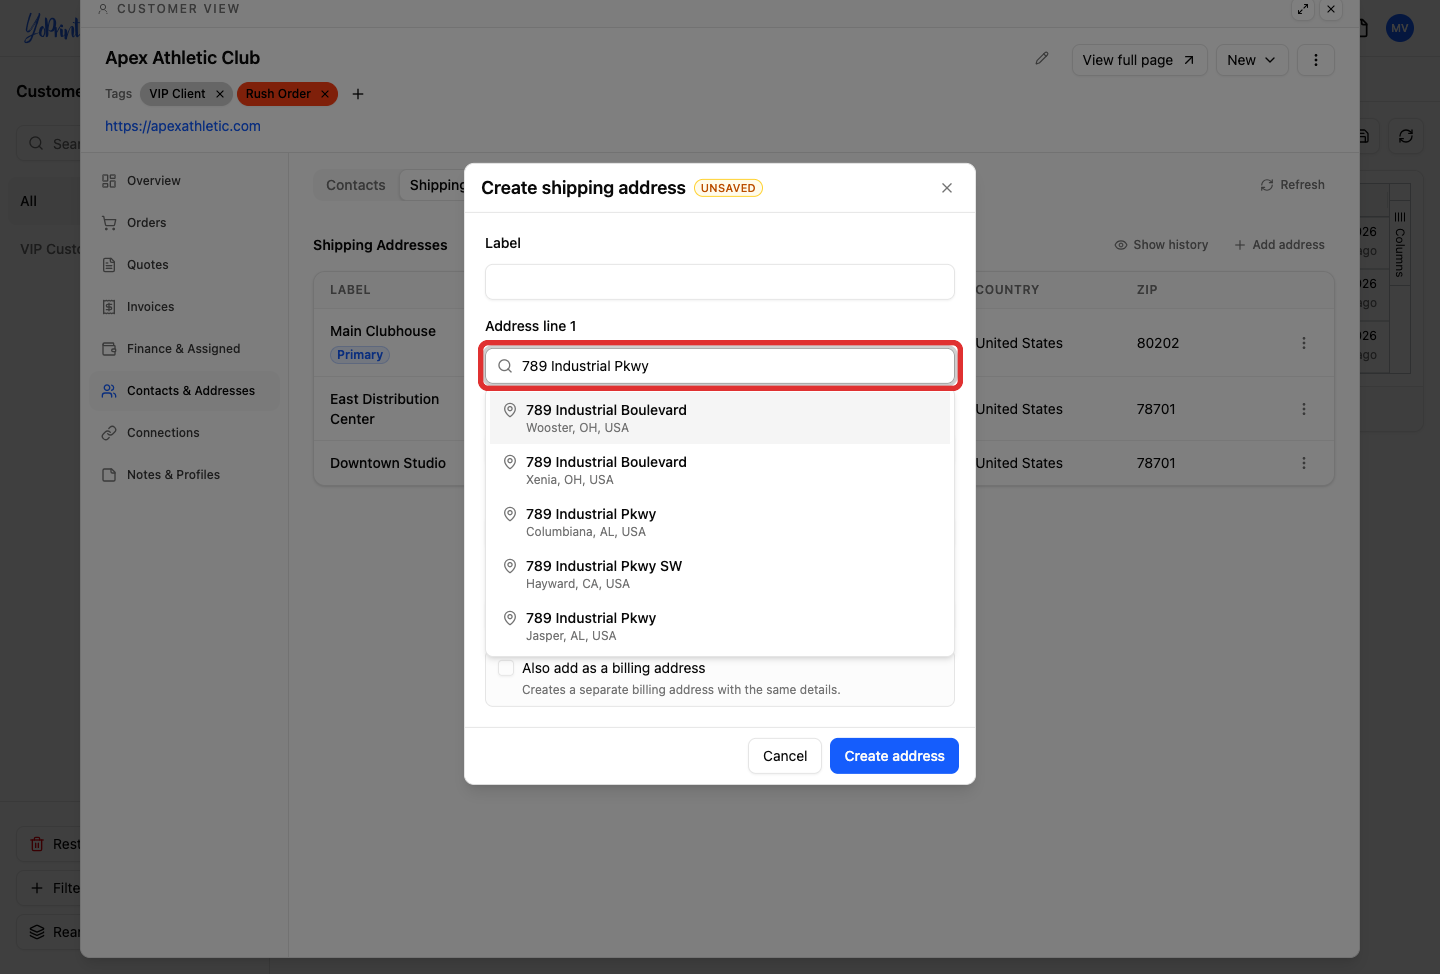Image resolution: width=1440 pixels, height=974 pixels.
Task: Select Contacts & Addresses in sidebar
Action: (x=184, y=391)
